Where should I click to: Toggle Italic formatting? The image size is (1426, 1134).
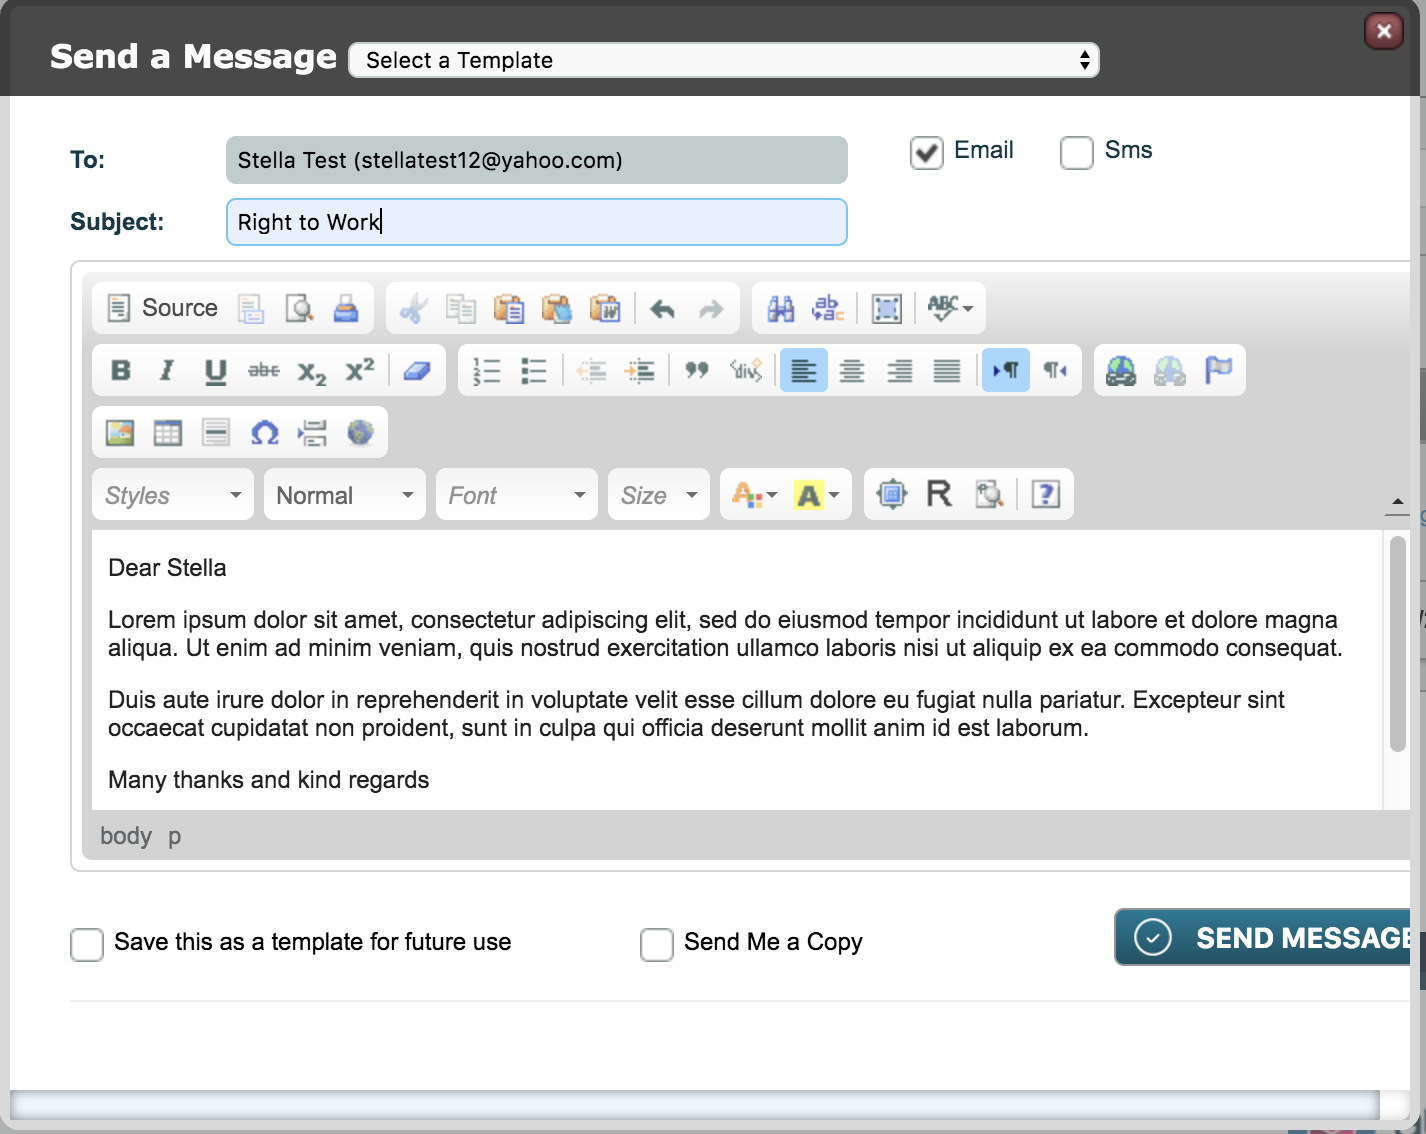pyautogui.click(x=167, y=370)
